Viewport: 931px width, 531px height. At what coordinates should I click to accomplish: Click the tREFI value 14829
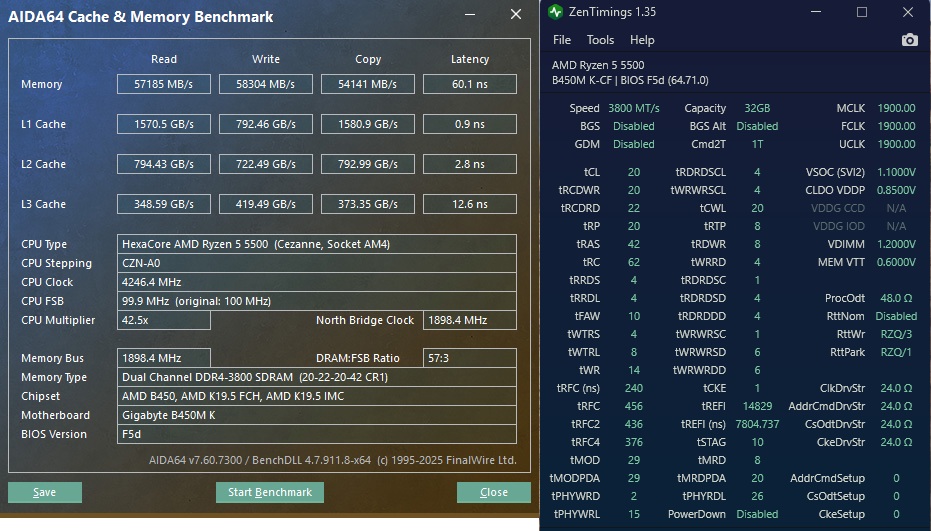coord(757,406)
